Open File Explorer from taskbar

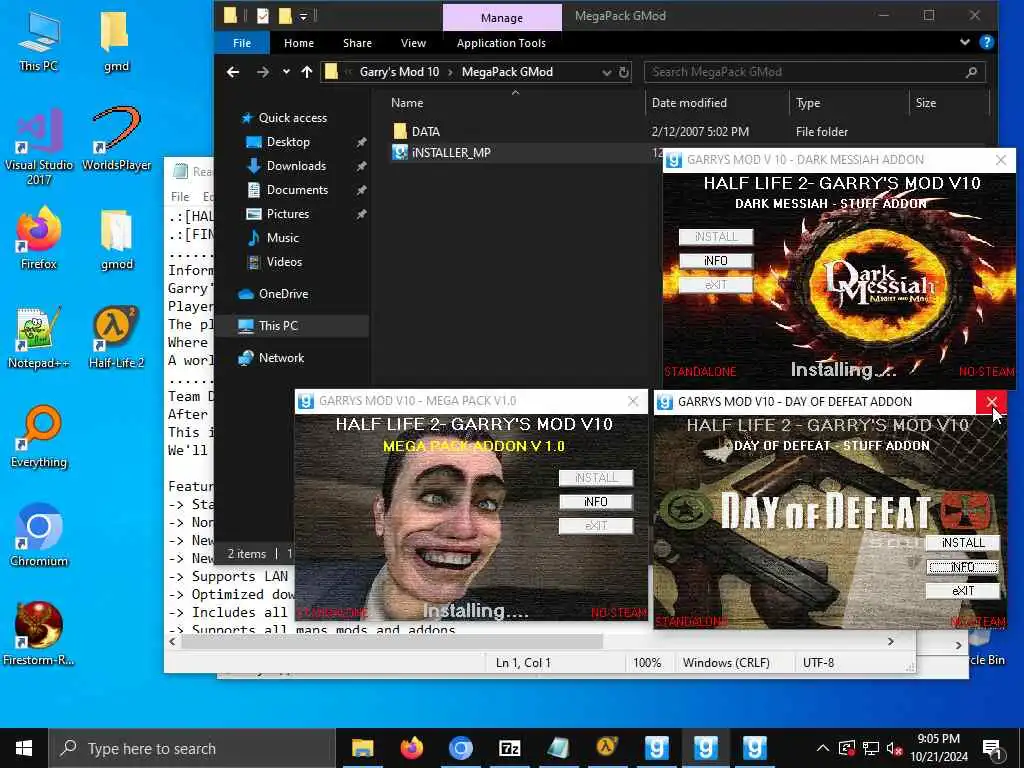click(x=362, y=748)
